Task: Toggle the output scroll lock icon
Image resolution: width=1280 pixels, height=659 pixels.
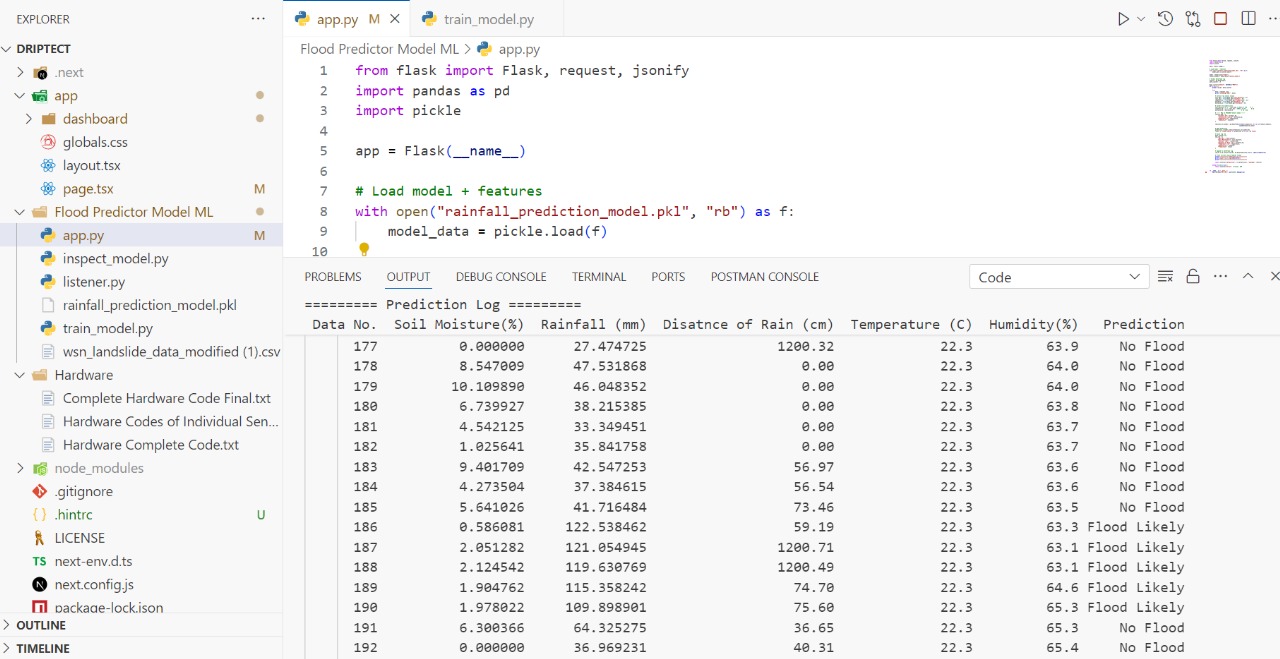Action: point(1192,277)
